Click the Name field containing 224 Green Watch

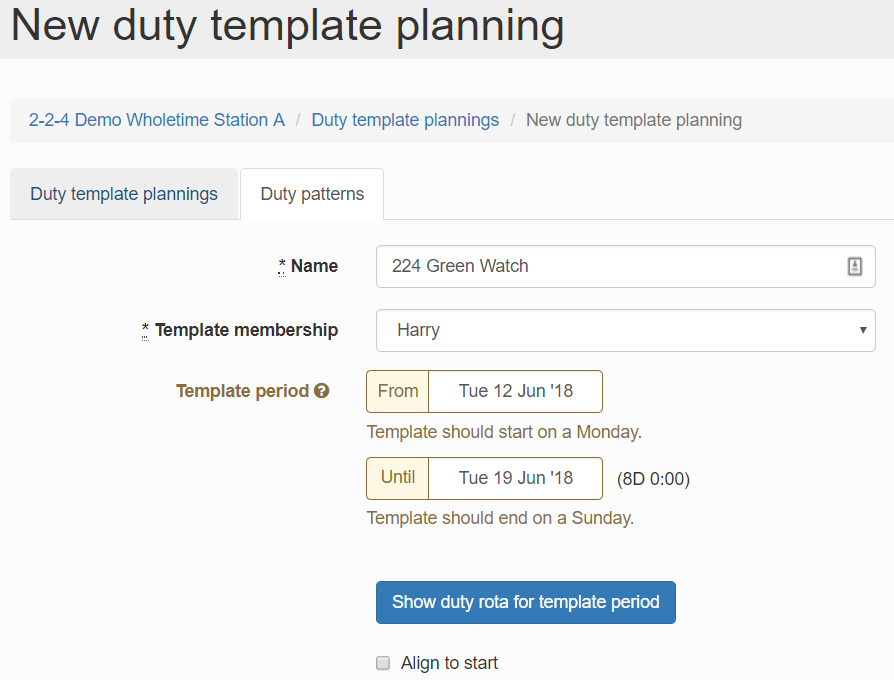click(610, 266)
